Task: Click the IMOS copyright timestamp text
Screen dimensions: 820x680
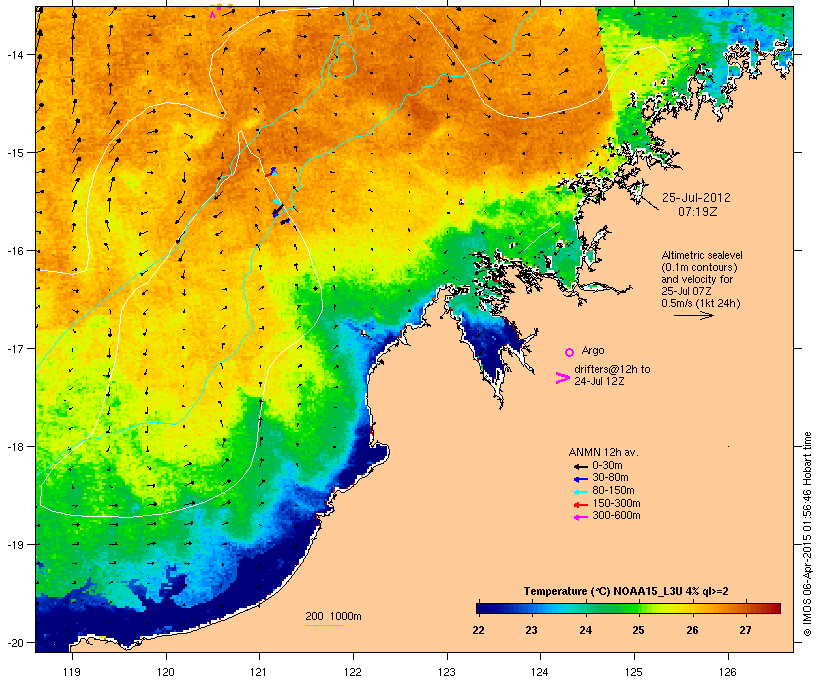Action: (x=807, y=534)
